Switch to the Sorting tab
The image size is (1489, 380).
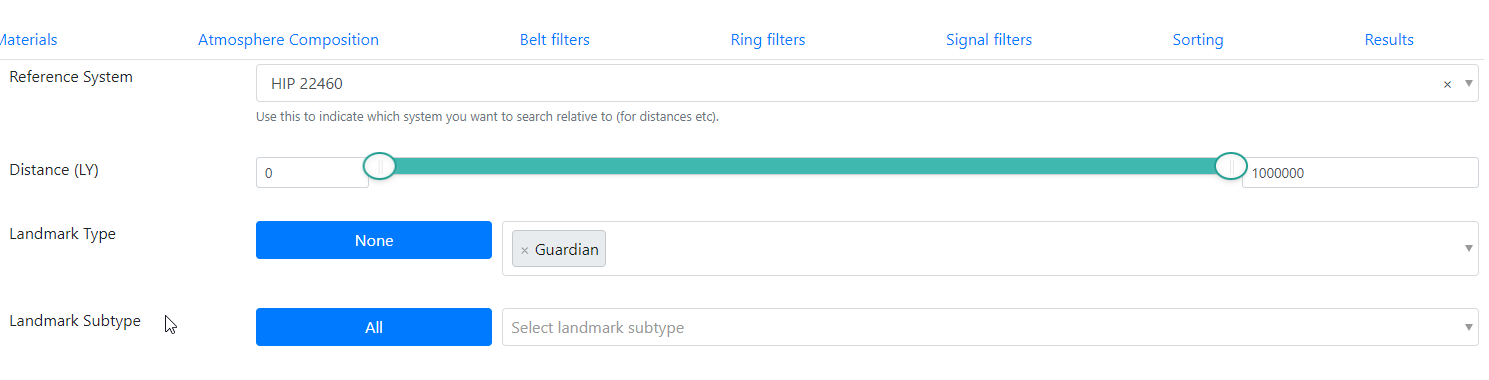pyautogui.click(x=1198, y=40)
